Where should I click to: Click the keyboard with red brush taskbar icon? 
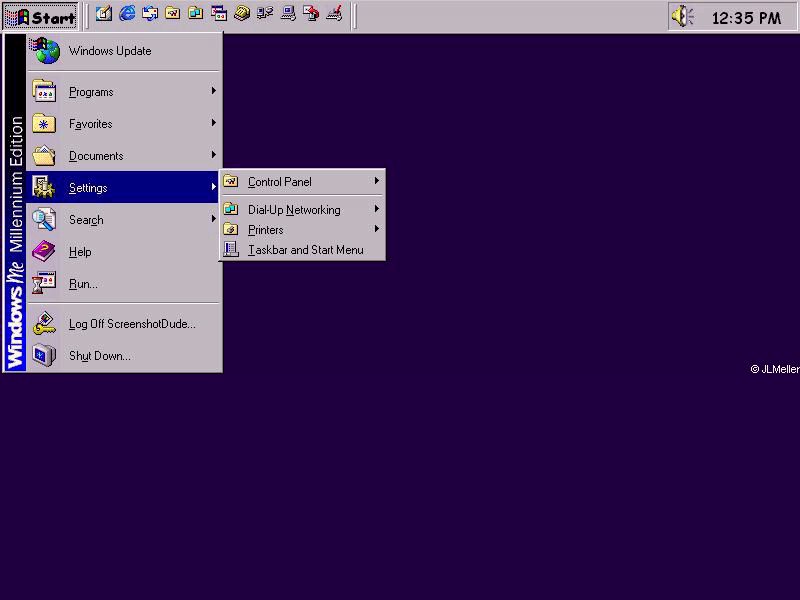[334, 14]
